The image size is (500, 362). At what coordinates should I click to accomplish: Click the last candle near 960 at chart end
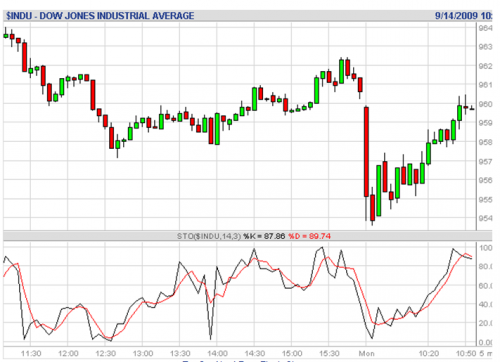point(472,108)
